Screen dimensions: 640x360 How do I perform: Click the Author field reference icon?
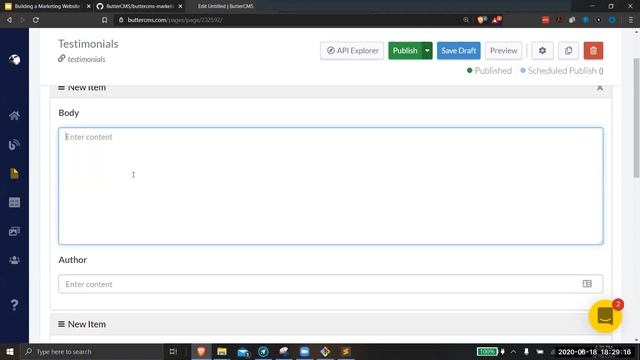pyautogui.click(x=587, y=284)
